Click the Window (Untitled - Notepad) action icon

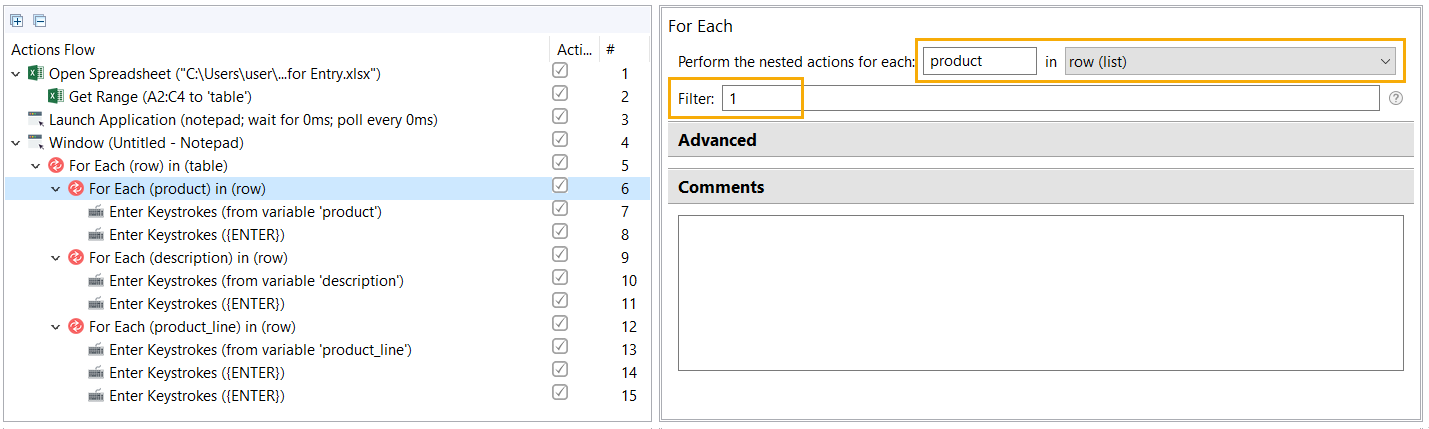[36, 142]
